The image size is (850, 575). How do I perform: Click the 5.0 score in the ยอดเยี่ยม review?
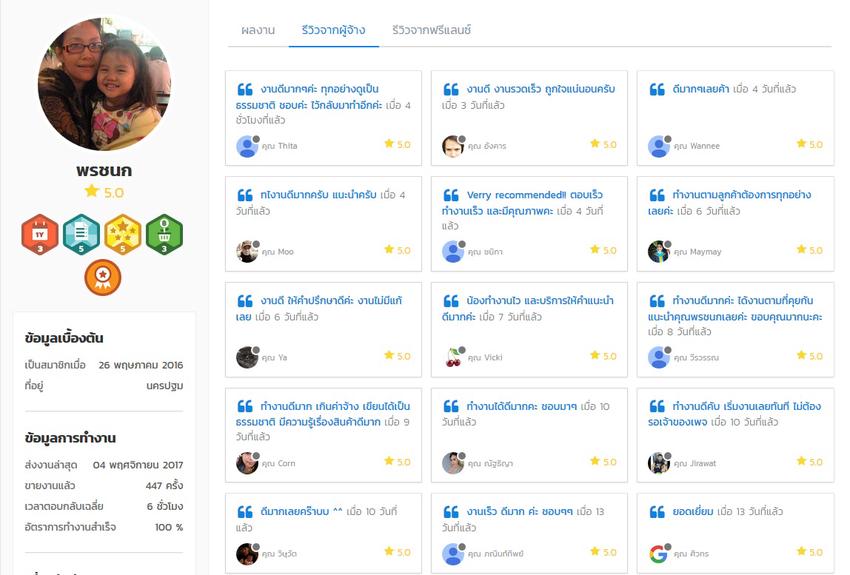tap(816, 552)
